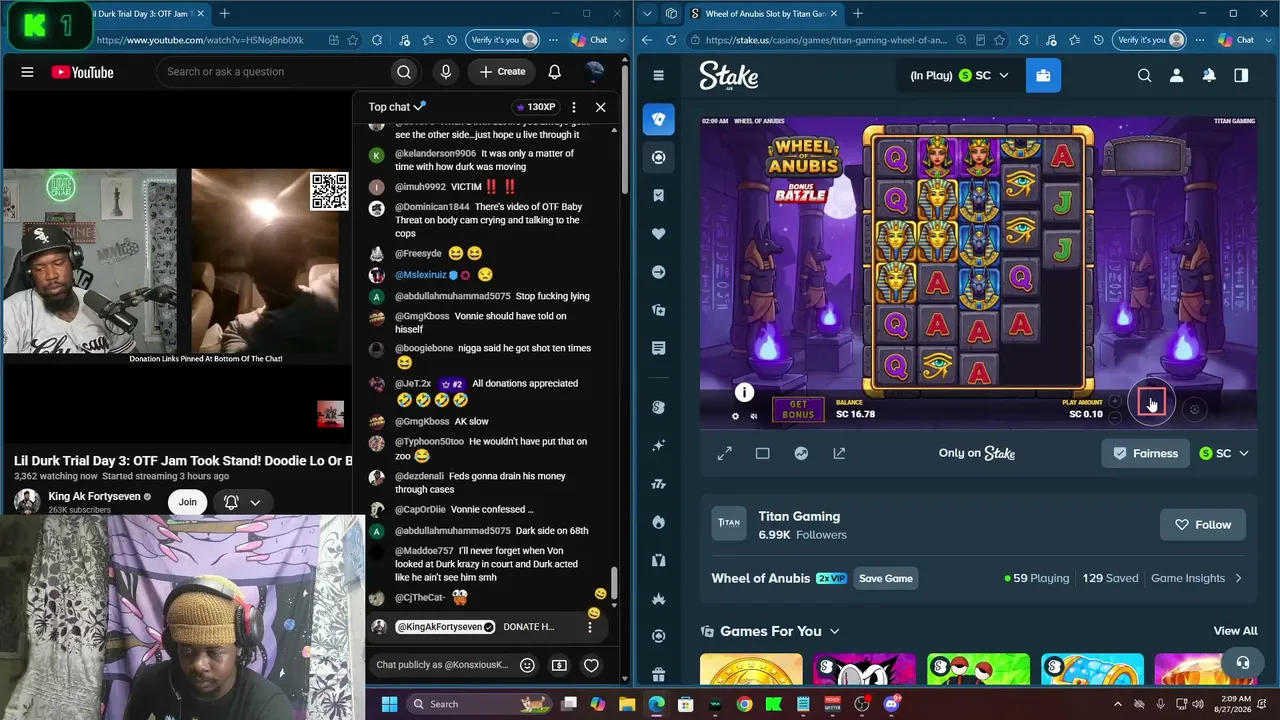Screen dimensions: 1280x720
Task: Click Get Bonus in the slot game
Action: tap(798, 409)
